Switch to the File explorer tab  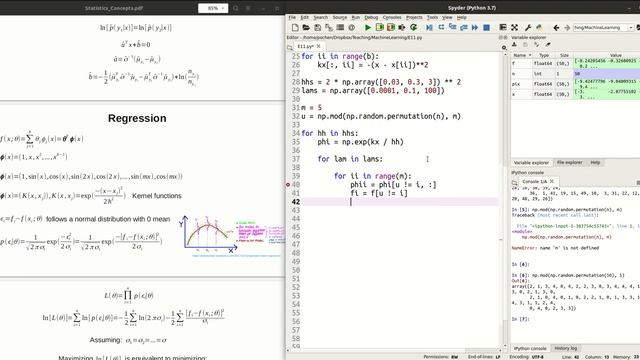[x=569, y=162]
